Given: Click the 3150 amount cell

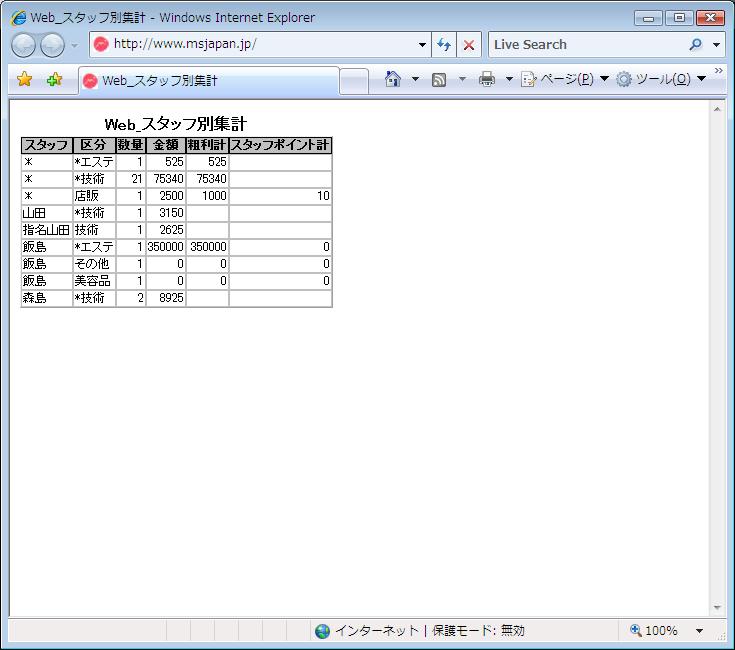Looking at the screenshot, I should pyautogui.click(x=166, y=213).
